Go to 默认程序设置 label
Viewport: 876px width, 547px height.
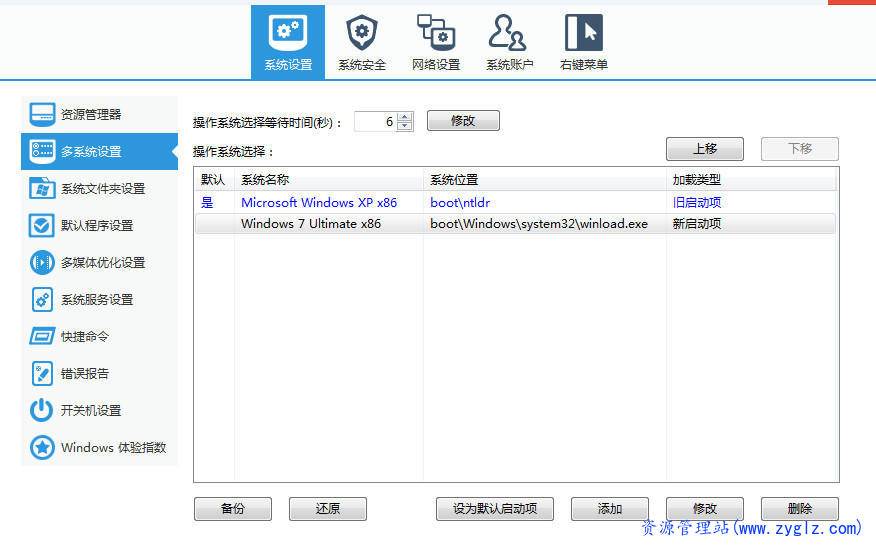click(x=97, y=226)
